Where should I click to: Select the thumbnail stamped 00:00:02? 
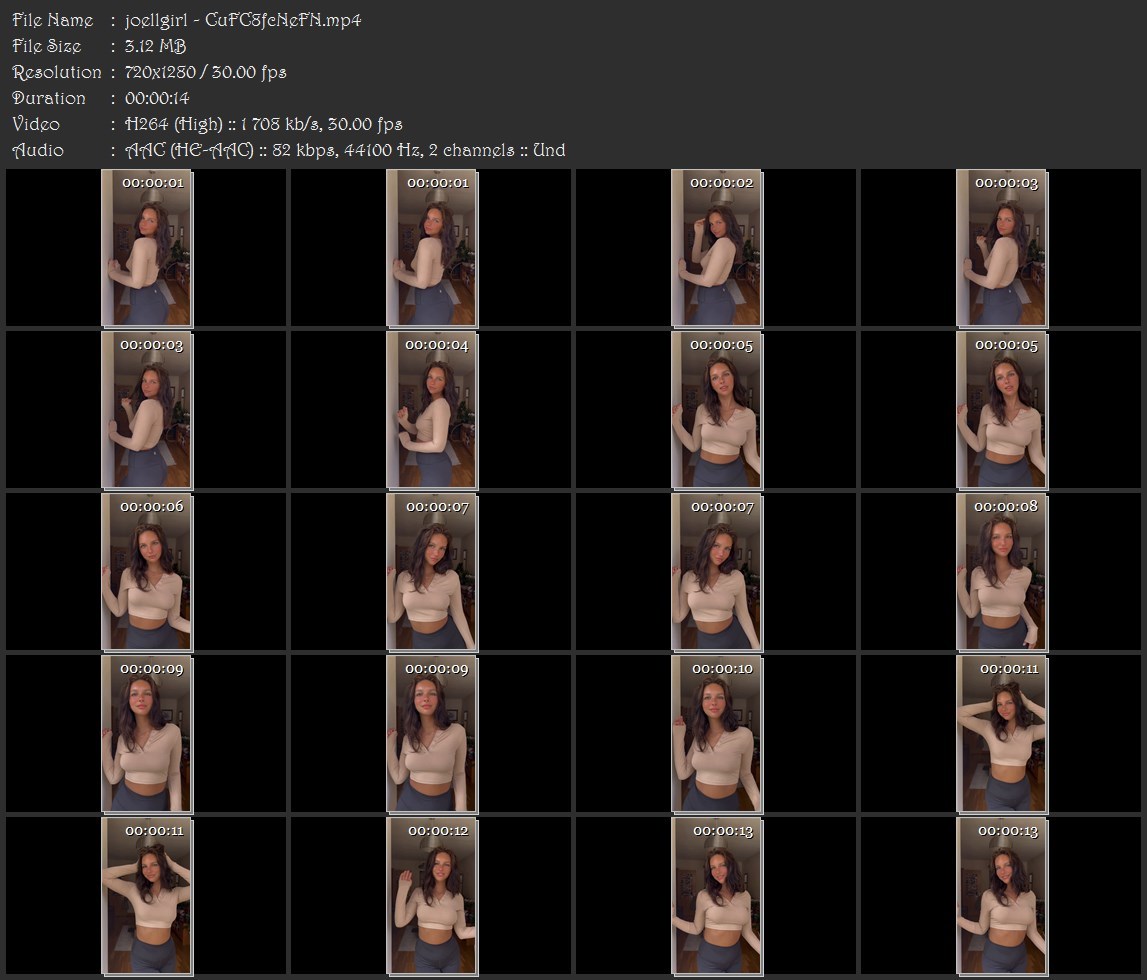716,248
